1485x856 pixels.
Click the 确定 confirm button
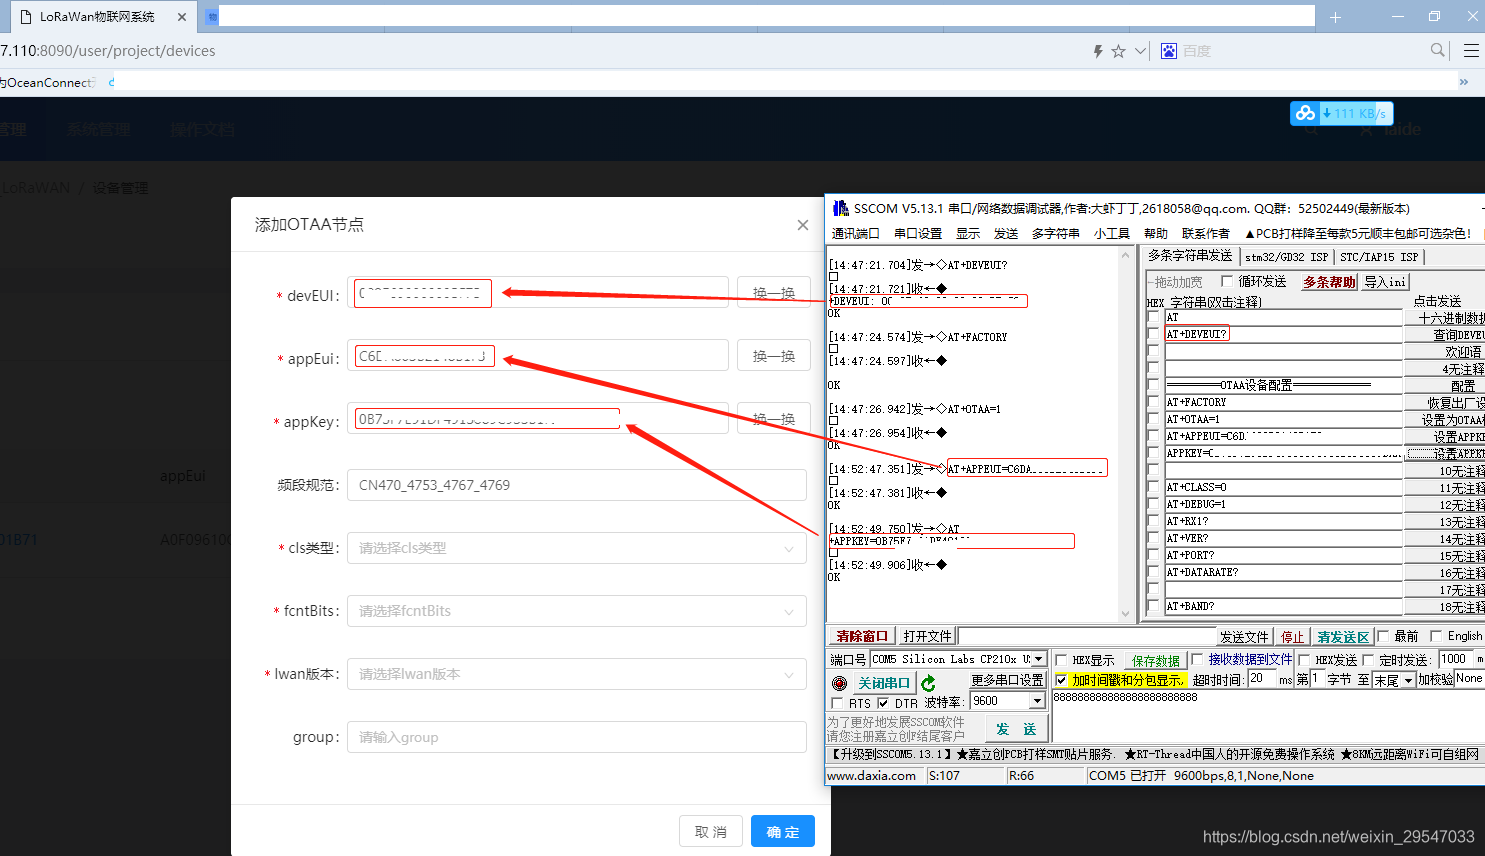point(783,832)
